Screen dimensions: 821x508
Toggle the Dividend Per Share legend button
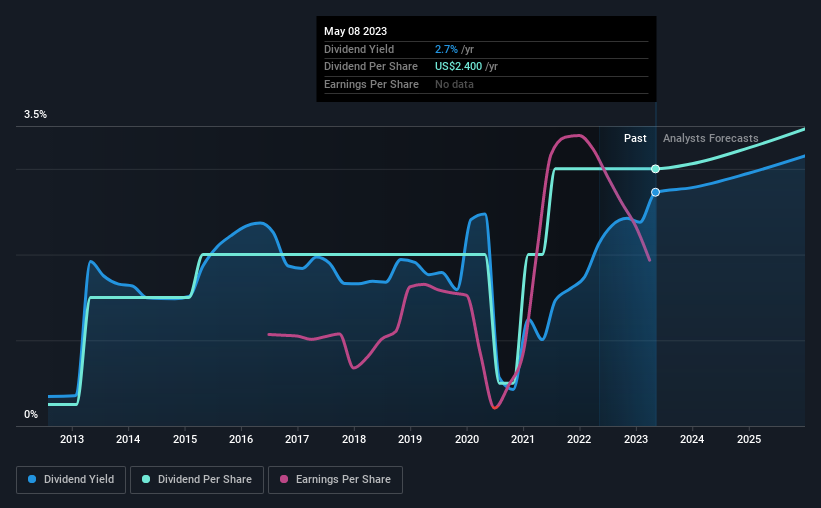[197, 480]
